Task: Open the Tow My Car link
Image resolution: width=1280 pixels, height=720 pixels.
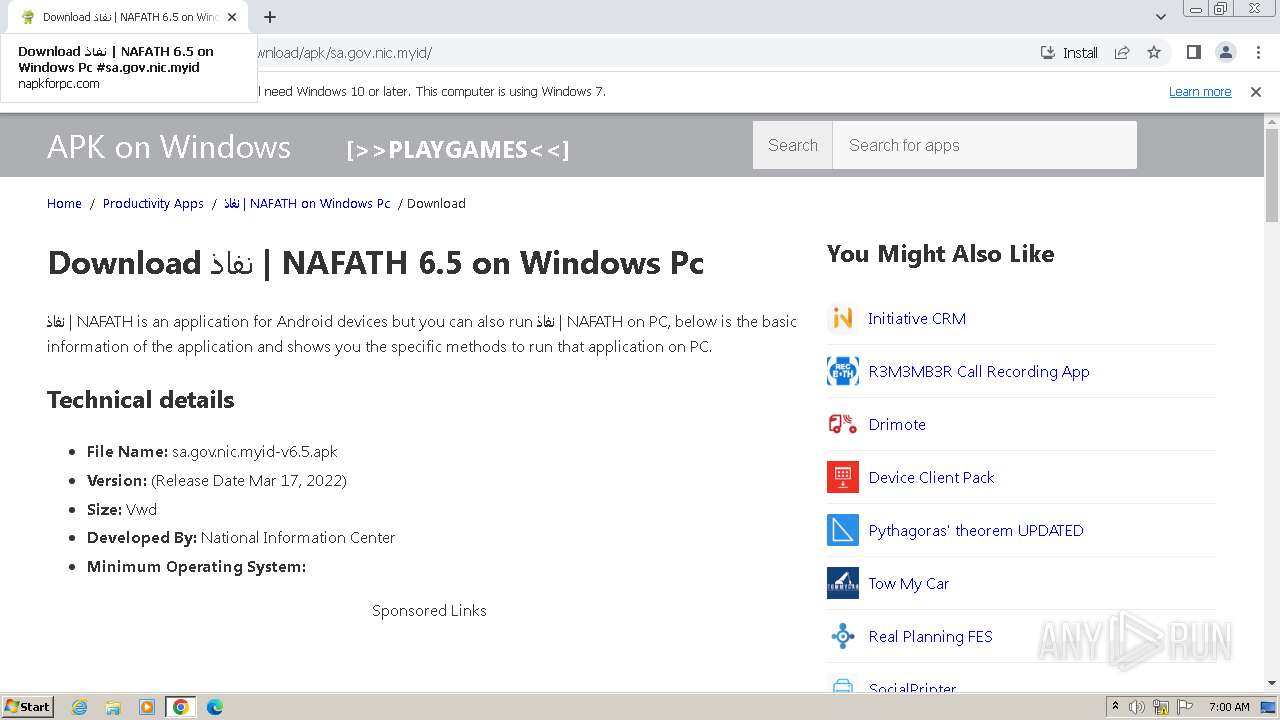Action: point(909,584)
